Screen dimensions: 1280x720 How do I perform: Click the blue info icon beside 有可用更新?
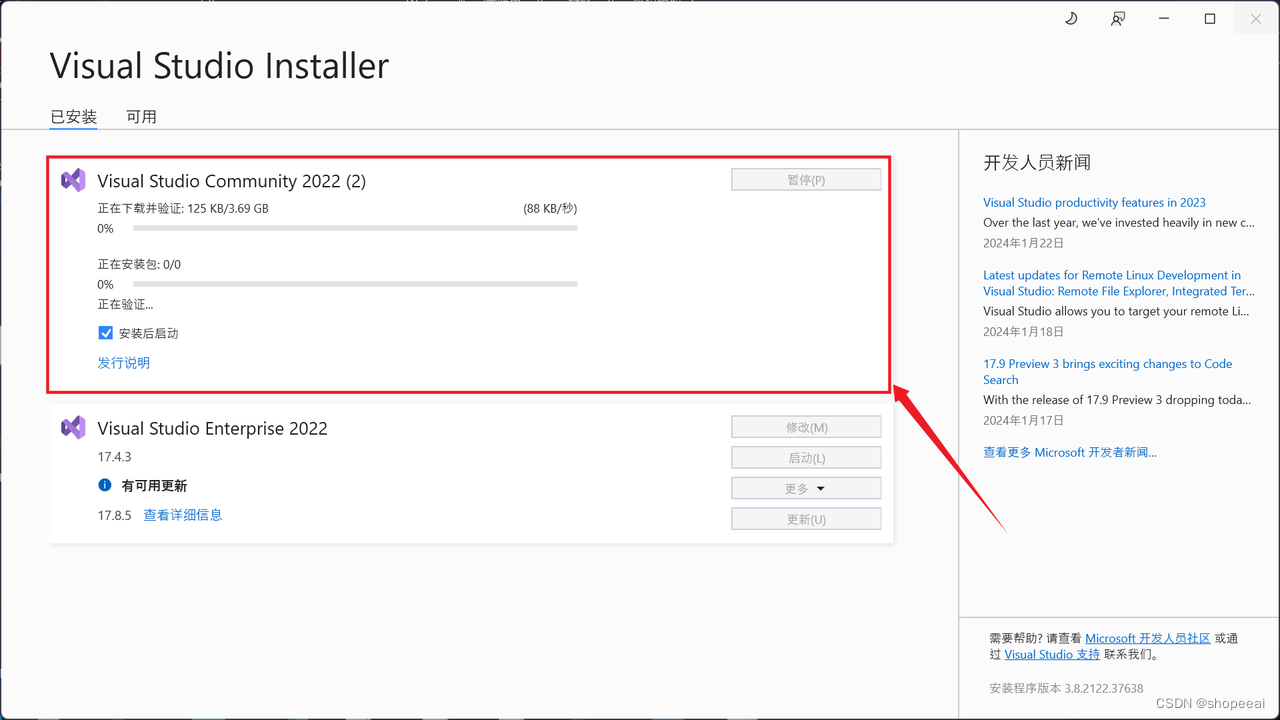click(105, 485)
